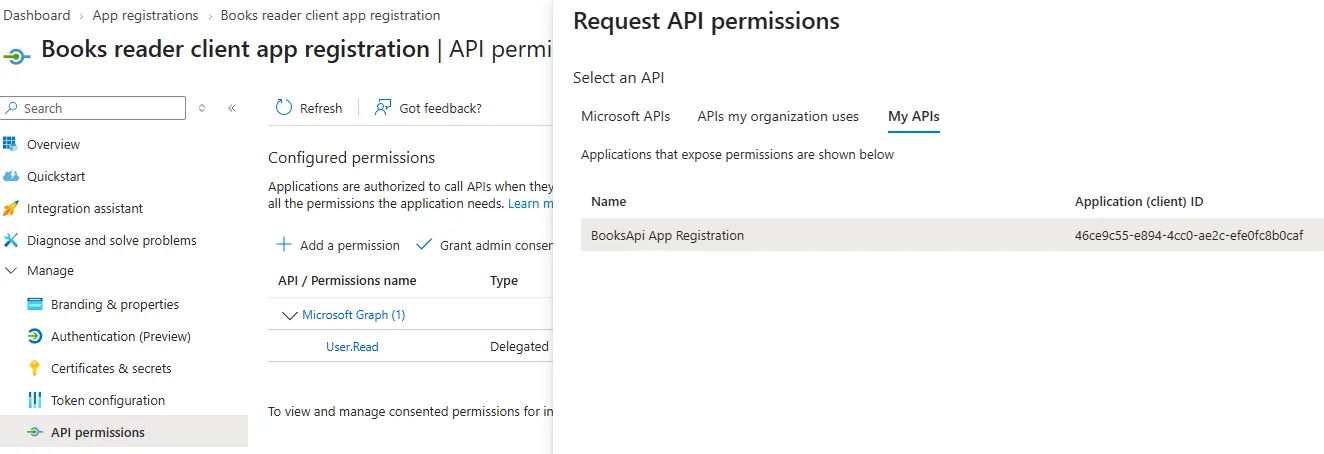Image resolution: width=1324 pixels, height=454 pixels.
Task: Go to Branding & properties
Action: (115, 304)
